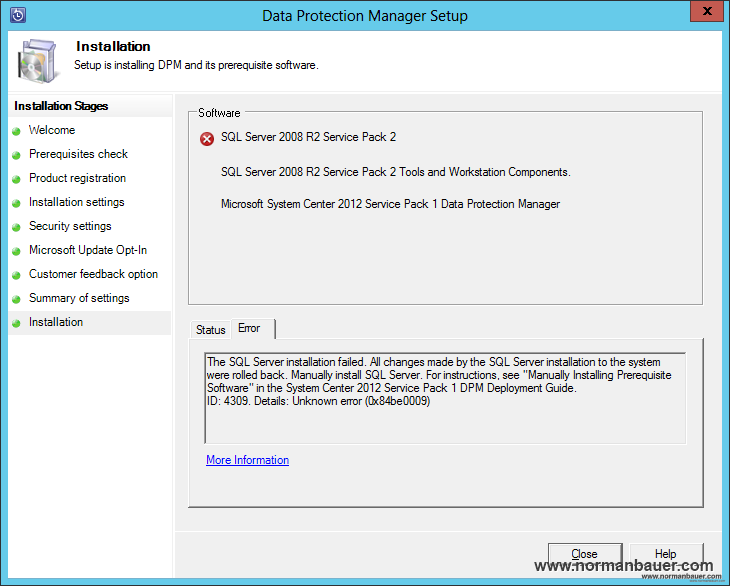The height and width of the screenshot is (586, 730).
Task: Click the bold Installation page heading
Action: pyautogui.click(x=113, y=46)
